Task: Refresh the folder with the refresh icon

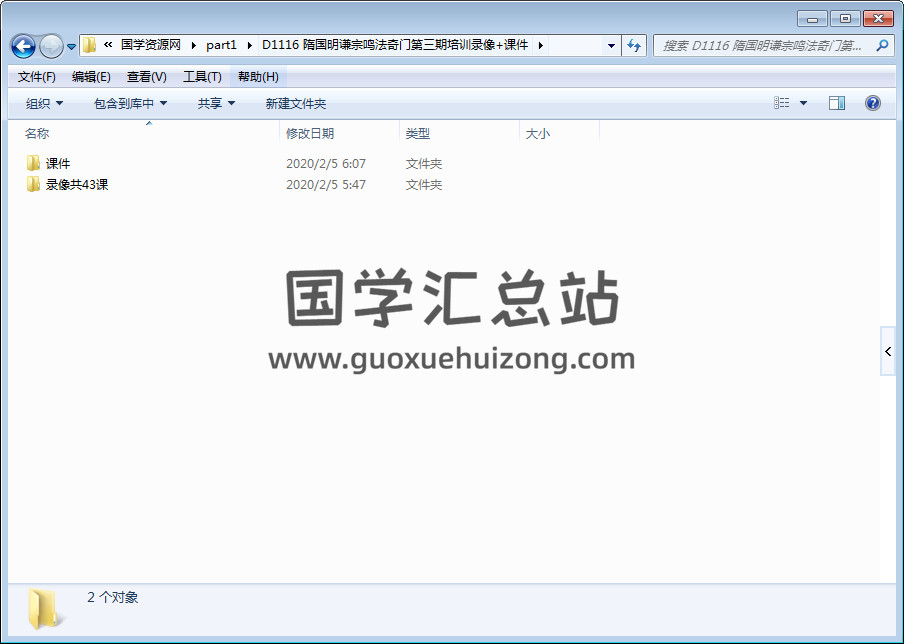Action: point(634,45)
